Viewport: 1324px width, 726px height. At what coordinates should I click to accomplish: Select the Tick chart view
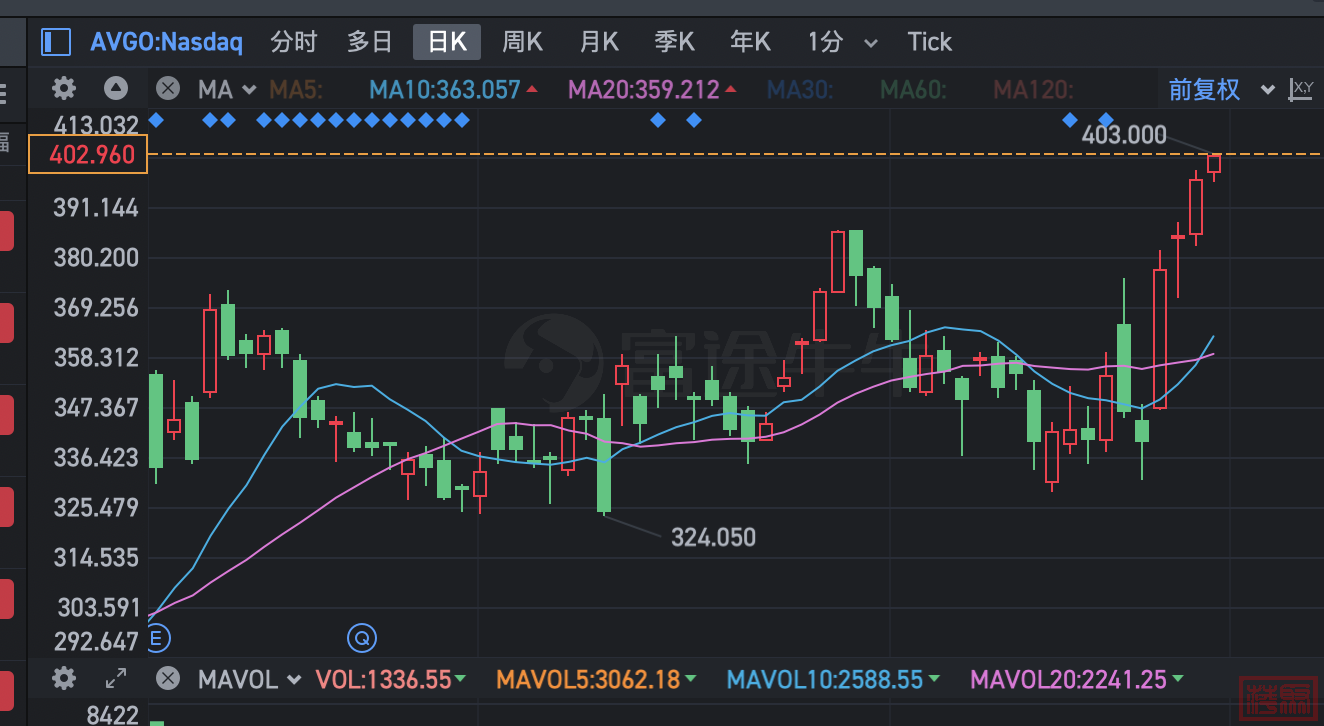click(929, 42)
